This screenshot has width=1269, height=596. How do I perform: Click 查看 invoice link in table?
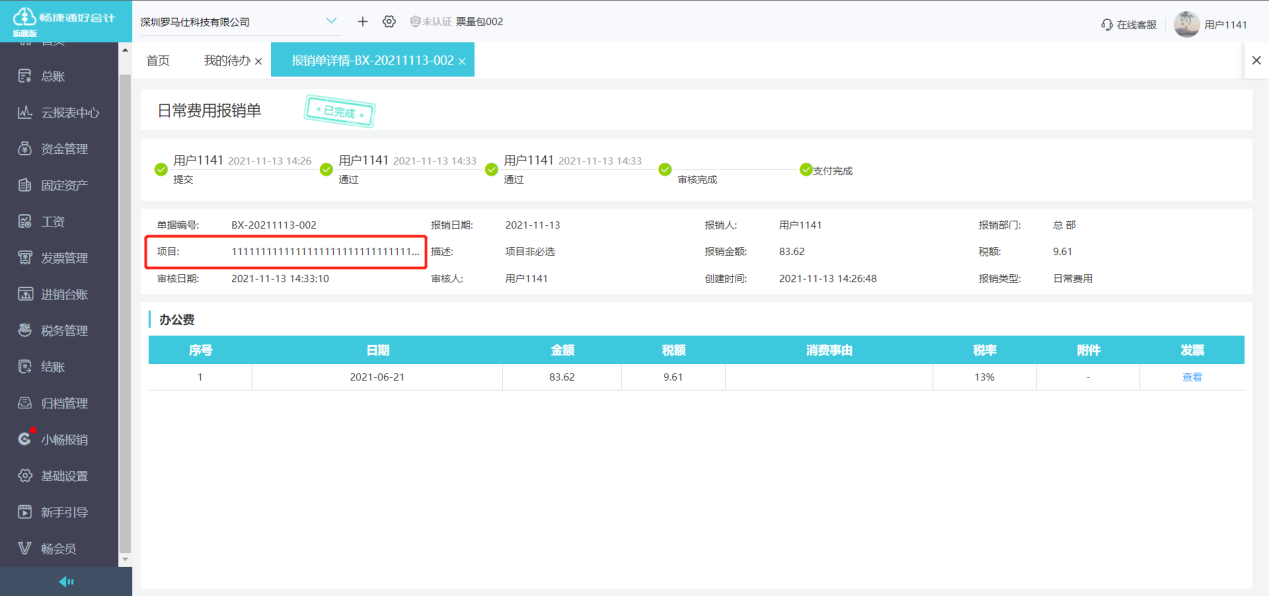(x=1191, y=378)
